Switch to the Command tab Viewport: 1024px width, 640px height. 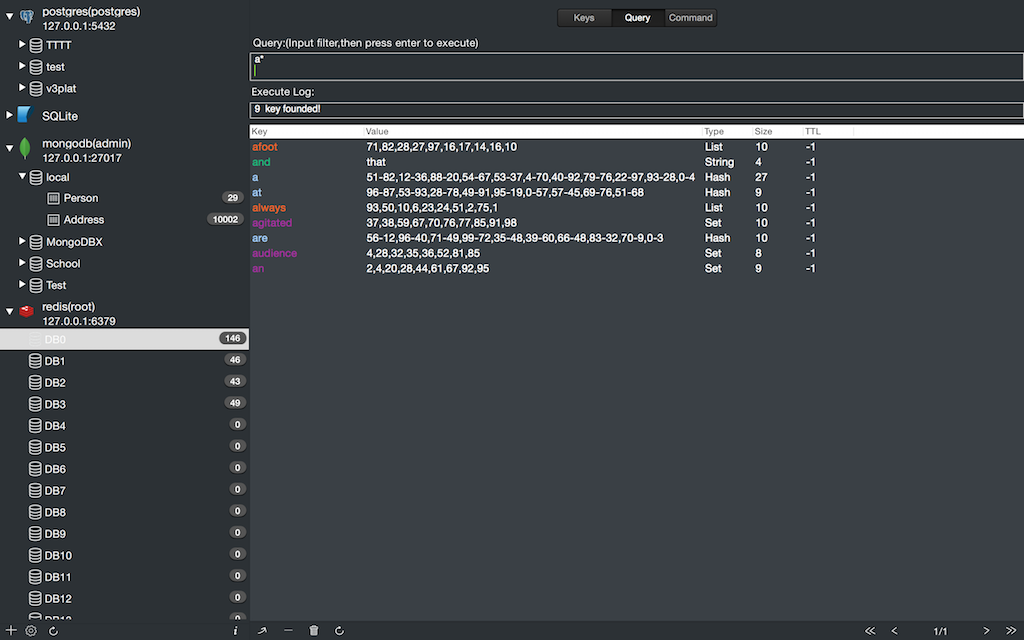coord(690,18)
